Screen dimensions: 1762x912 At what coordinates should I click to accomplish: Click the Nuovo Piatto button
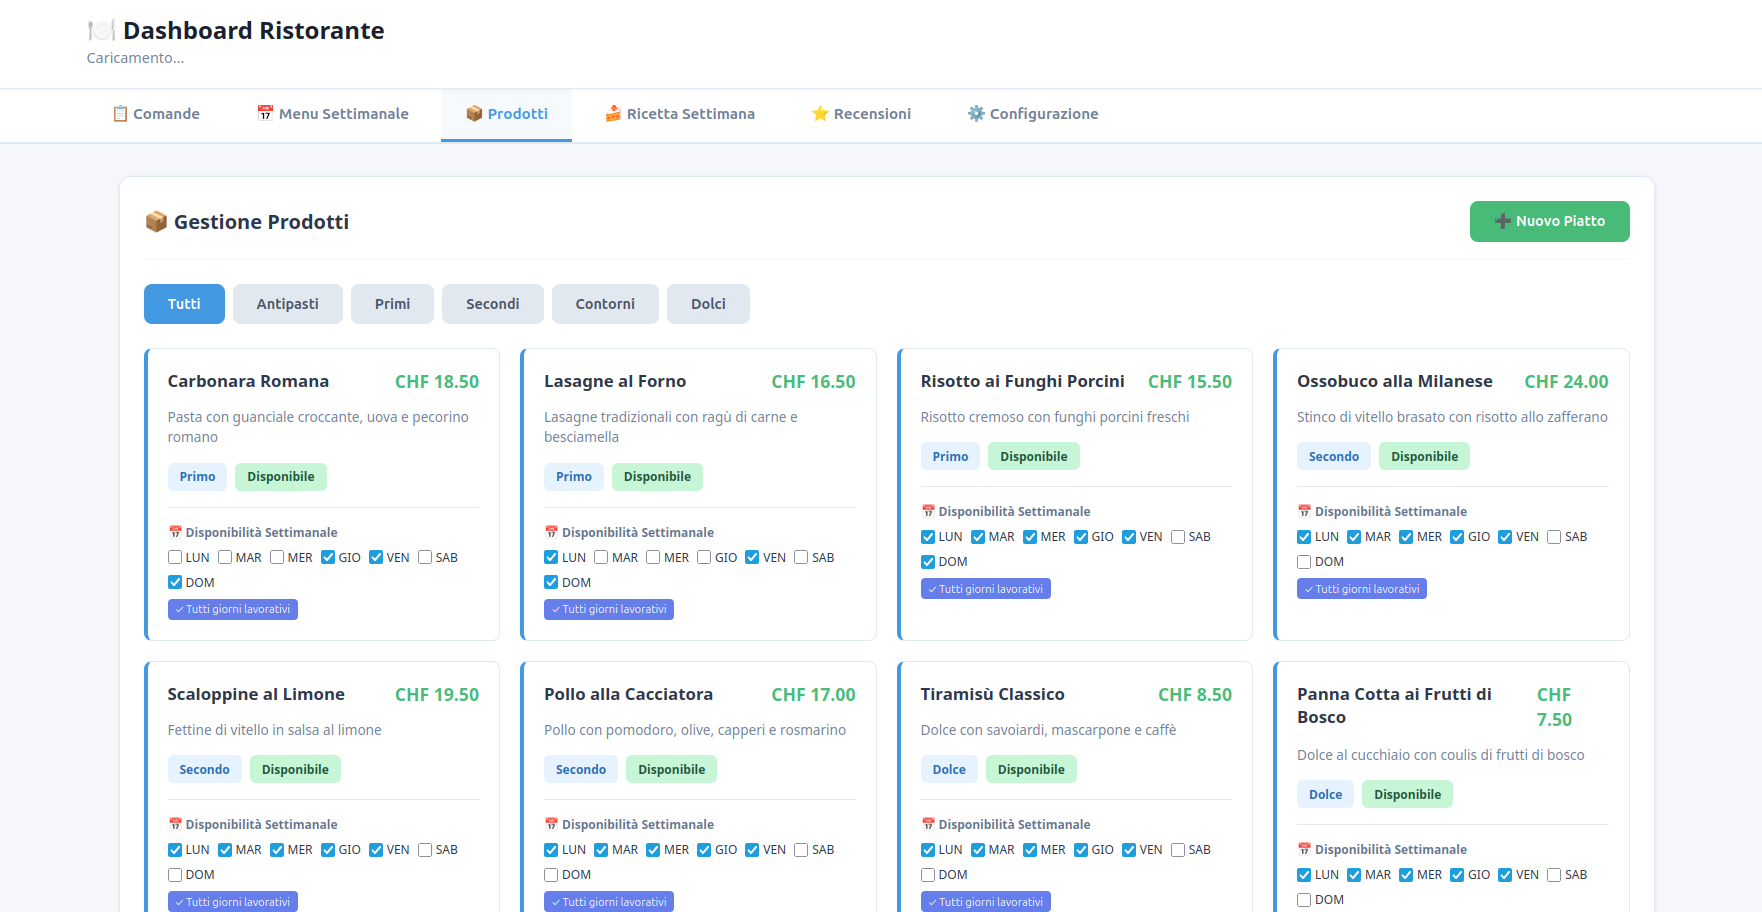point(1549,221)
